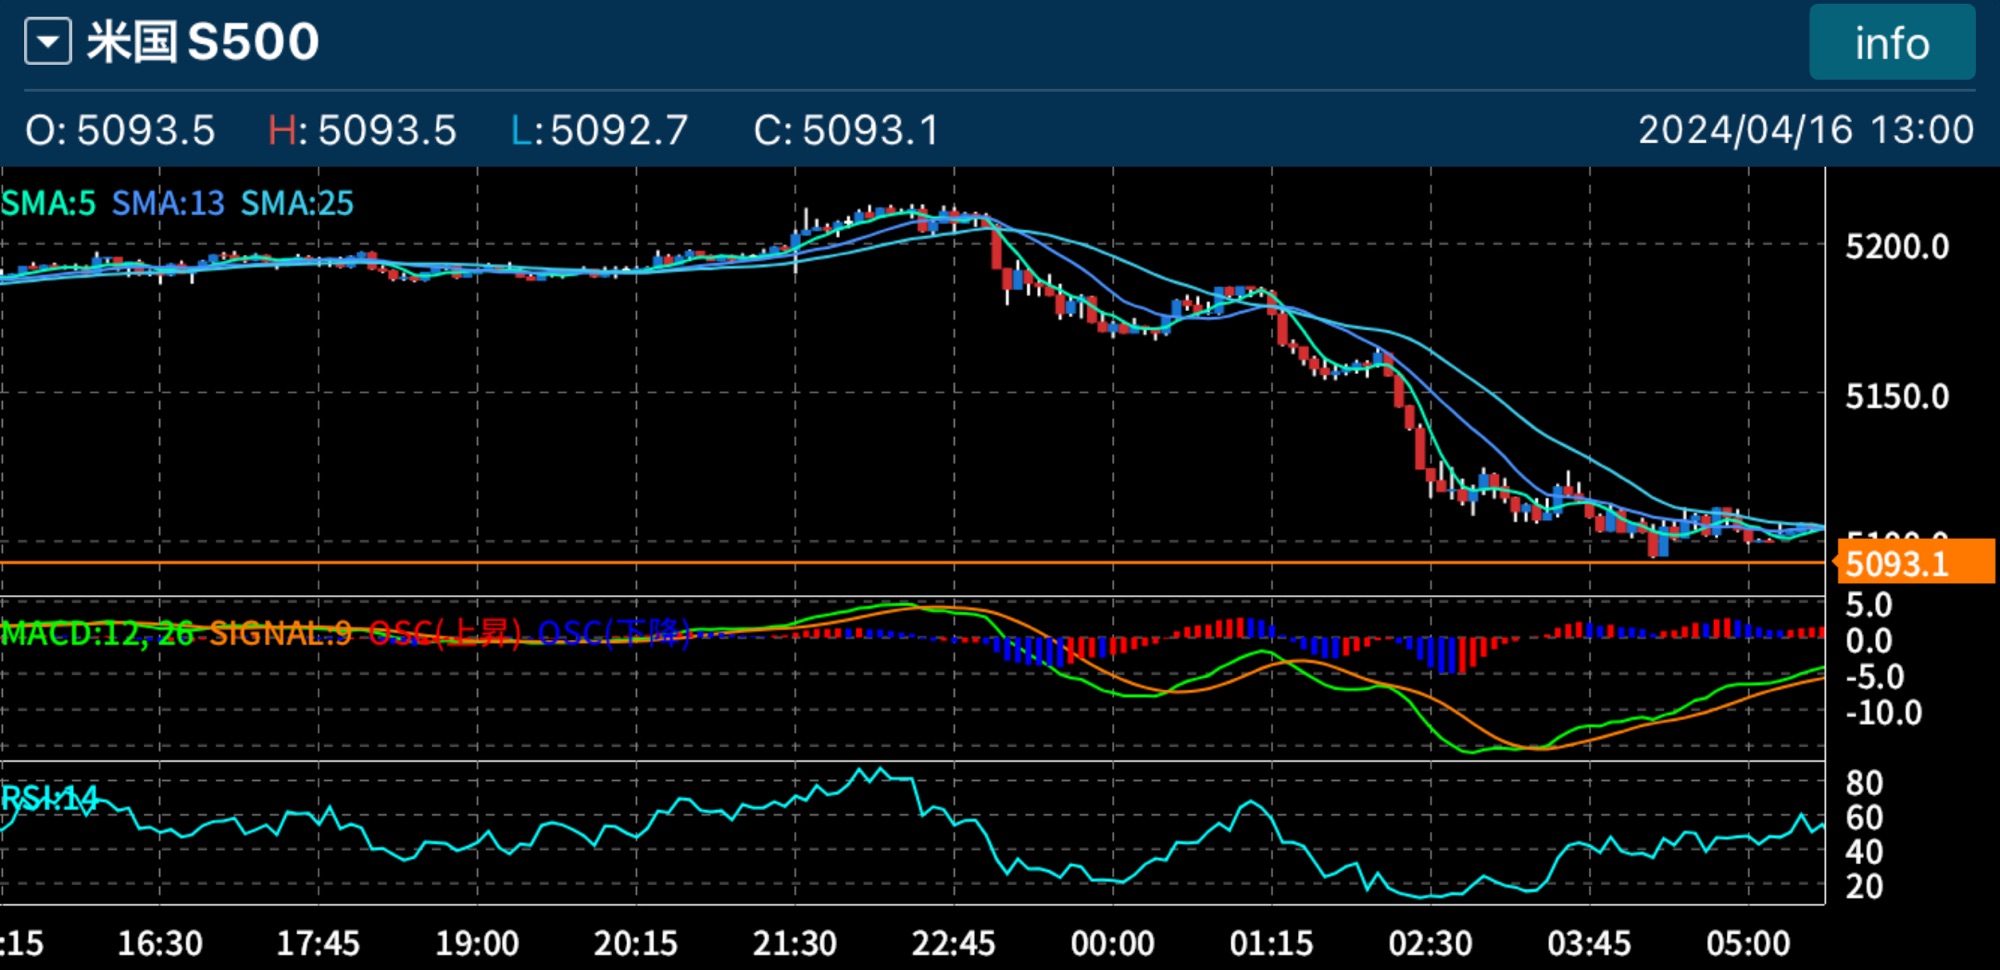Tap the low price value L: 5092.7

599,131
